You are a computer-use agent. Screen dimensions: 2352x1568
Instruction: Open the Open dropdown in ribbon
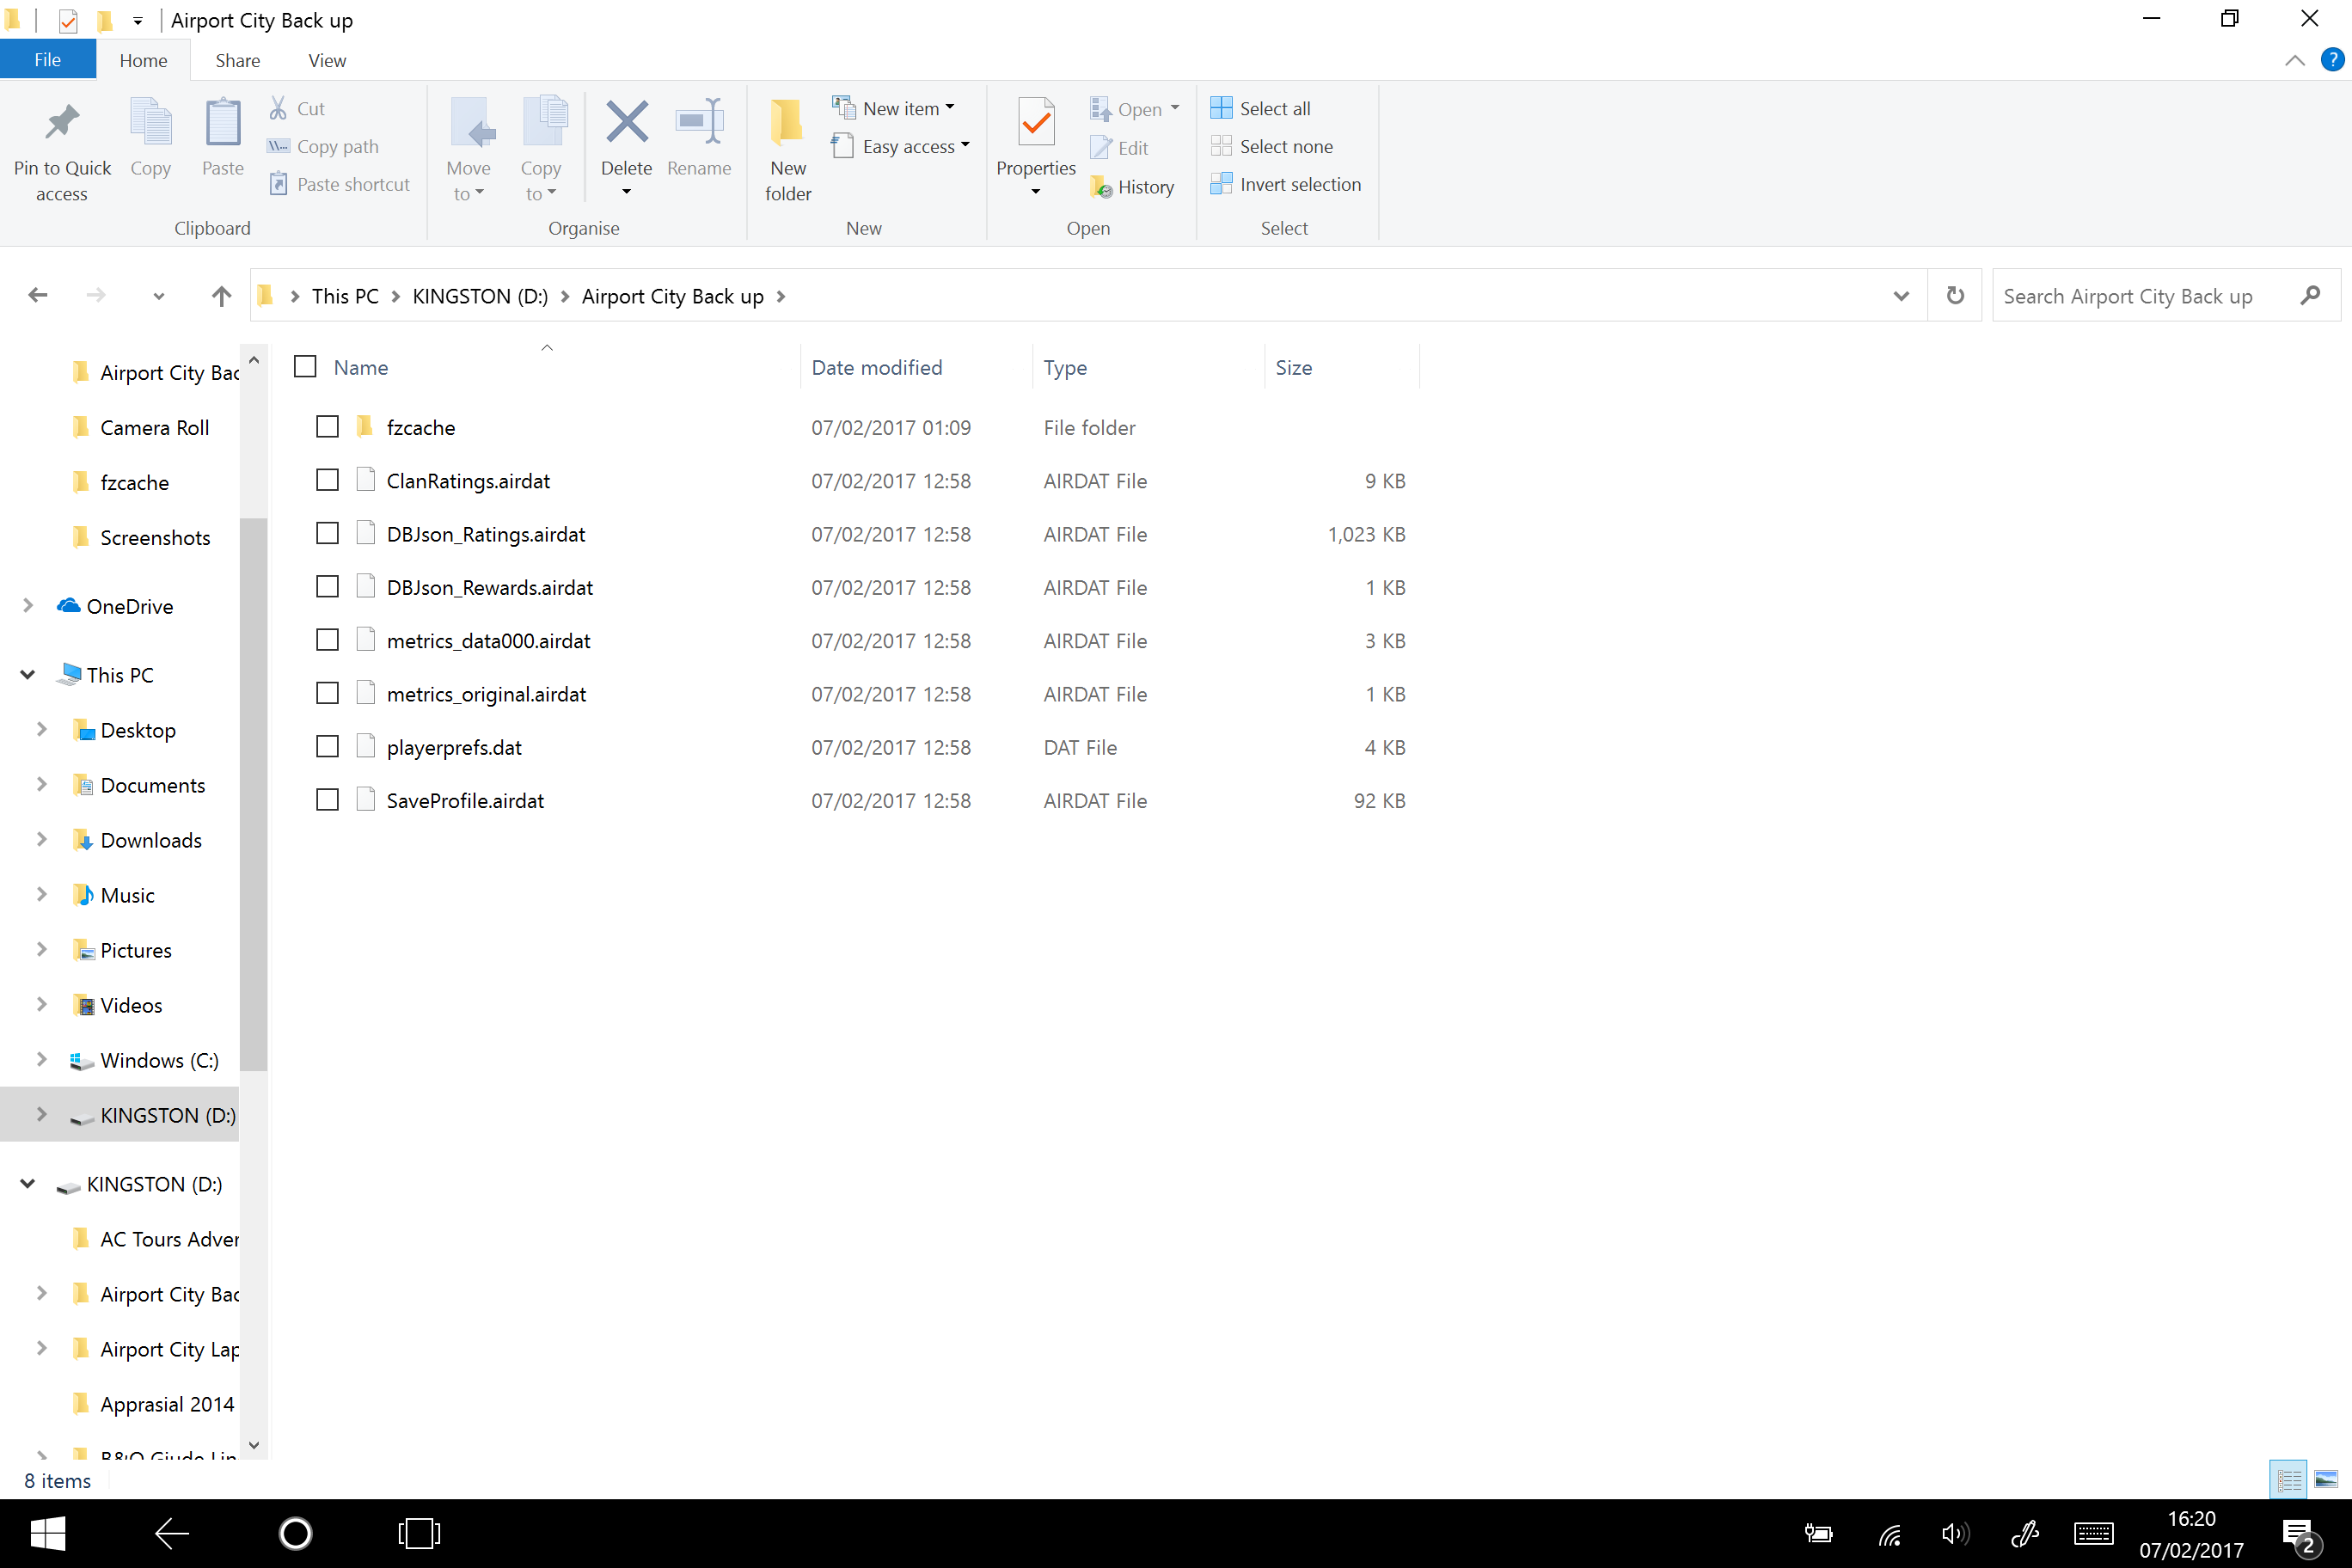click(1136, 108)
